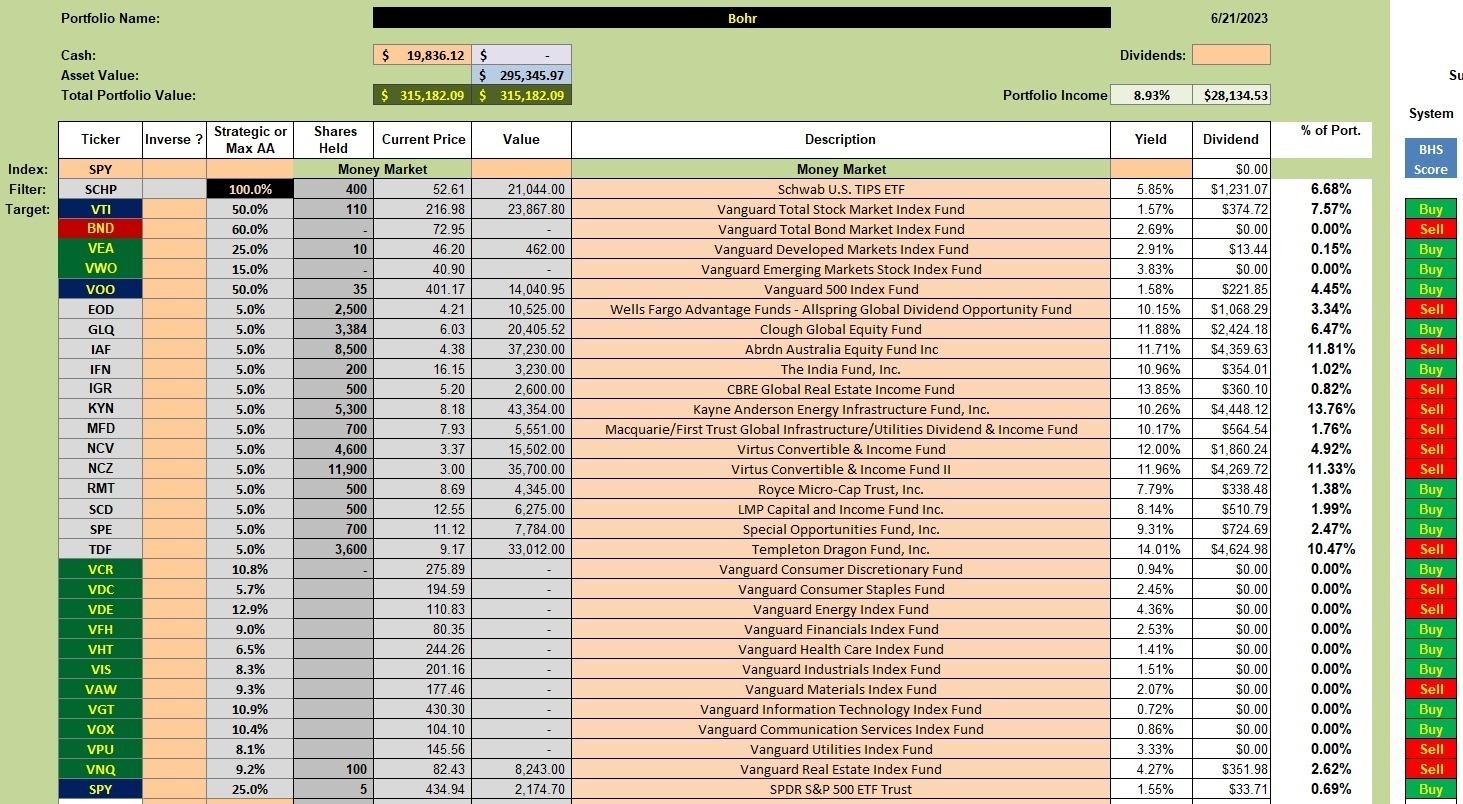This screenshot has width=1463, height=804.
Task: Click the Yield column header
Action: tap(1151, 140)
